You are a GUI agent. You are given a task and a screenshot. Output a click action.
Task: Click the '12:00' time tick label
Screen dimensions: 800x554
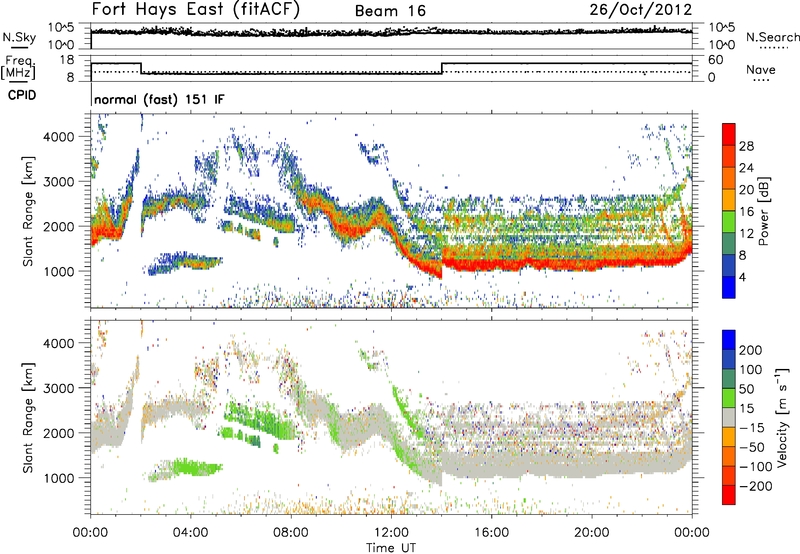point(391,533)
